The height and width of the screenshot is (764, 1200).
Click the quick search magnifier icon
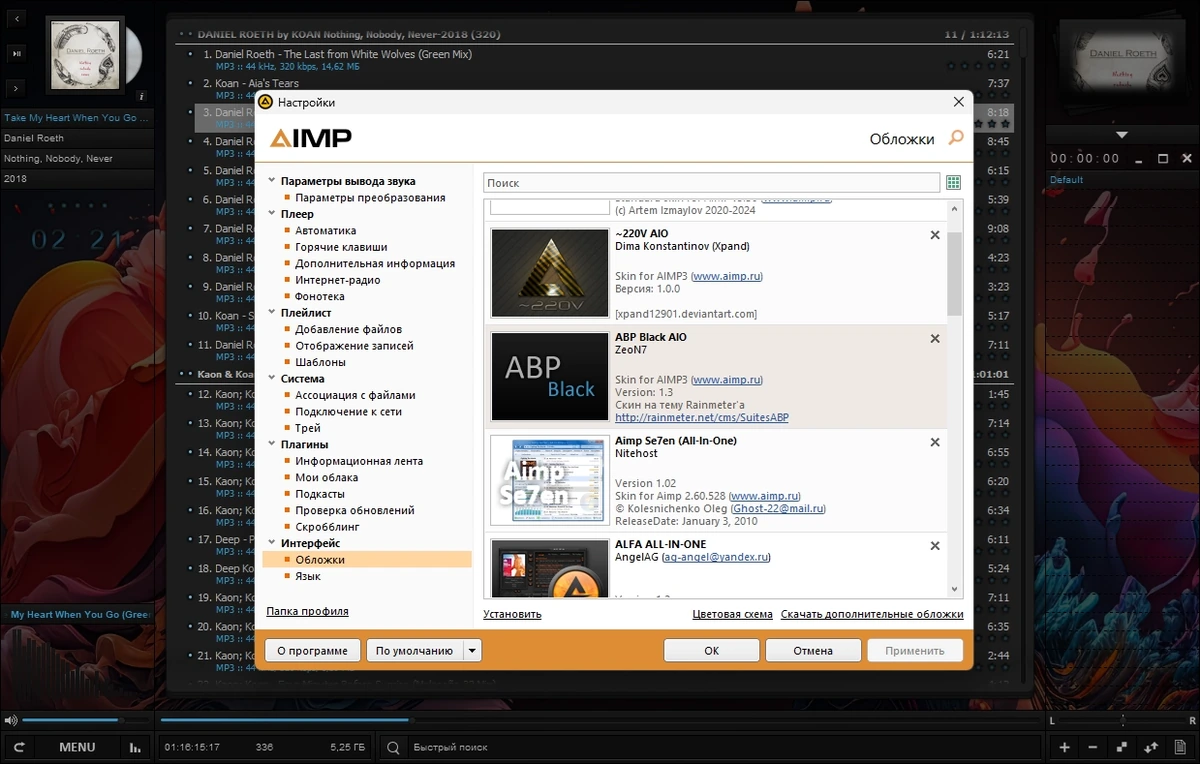[393, 747]
